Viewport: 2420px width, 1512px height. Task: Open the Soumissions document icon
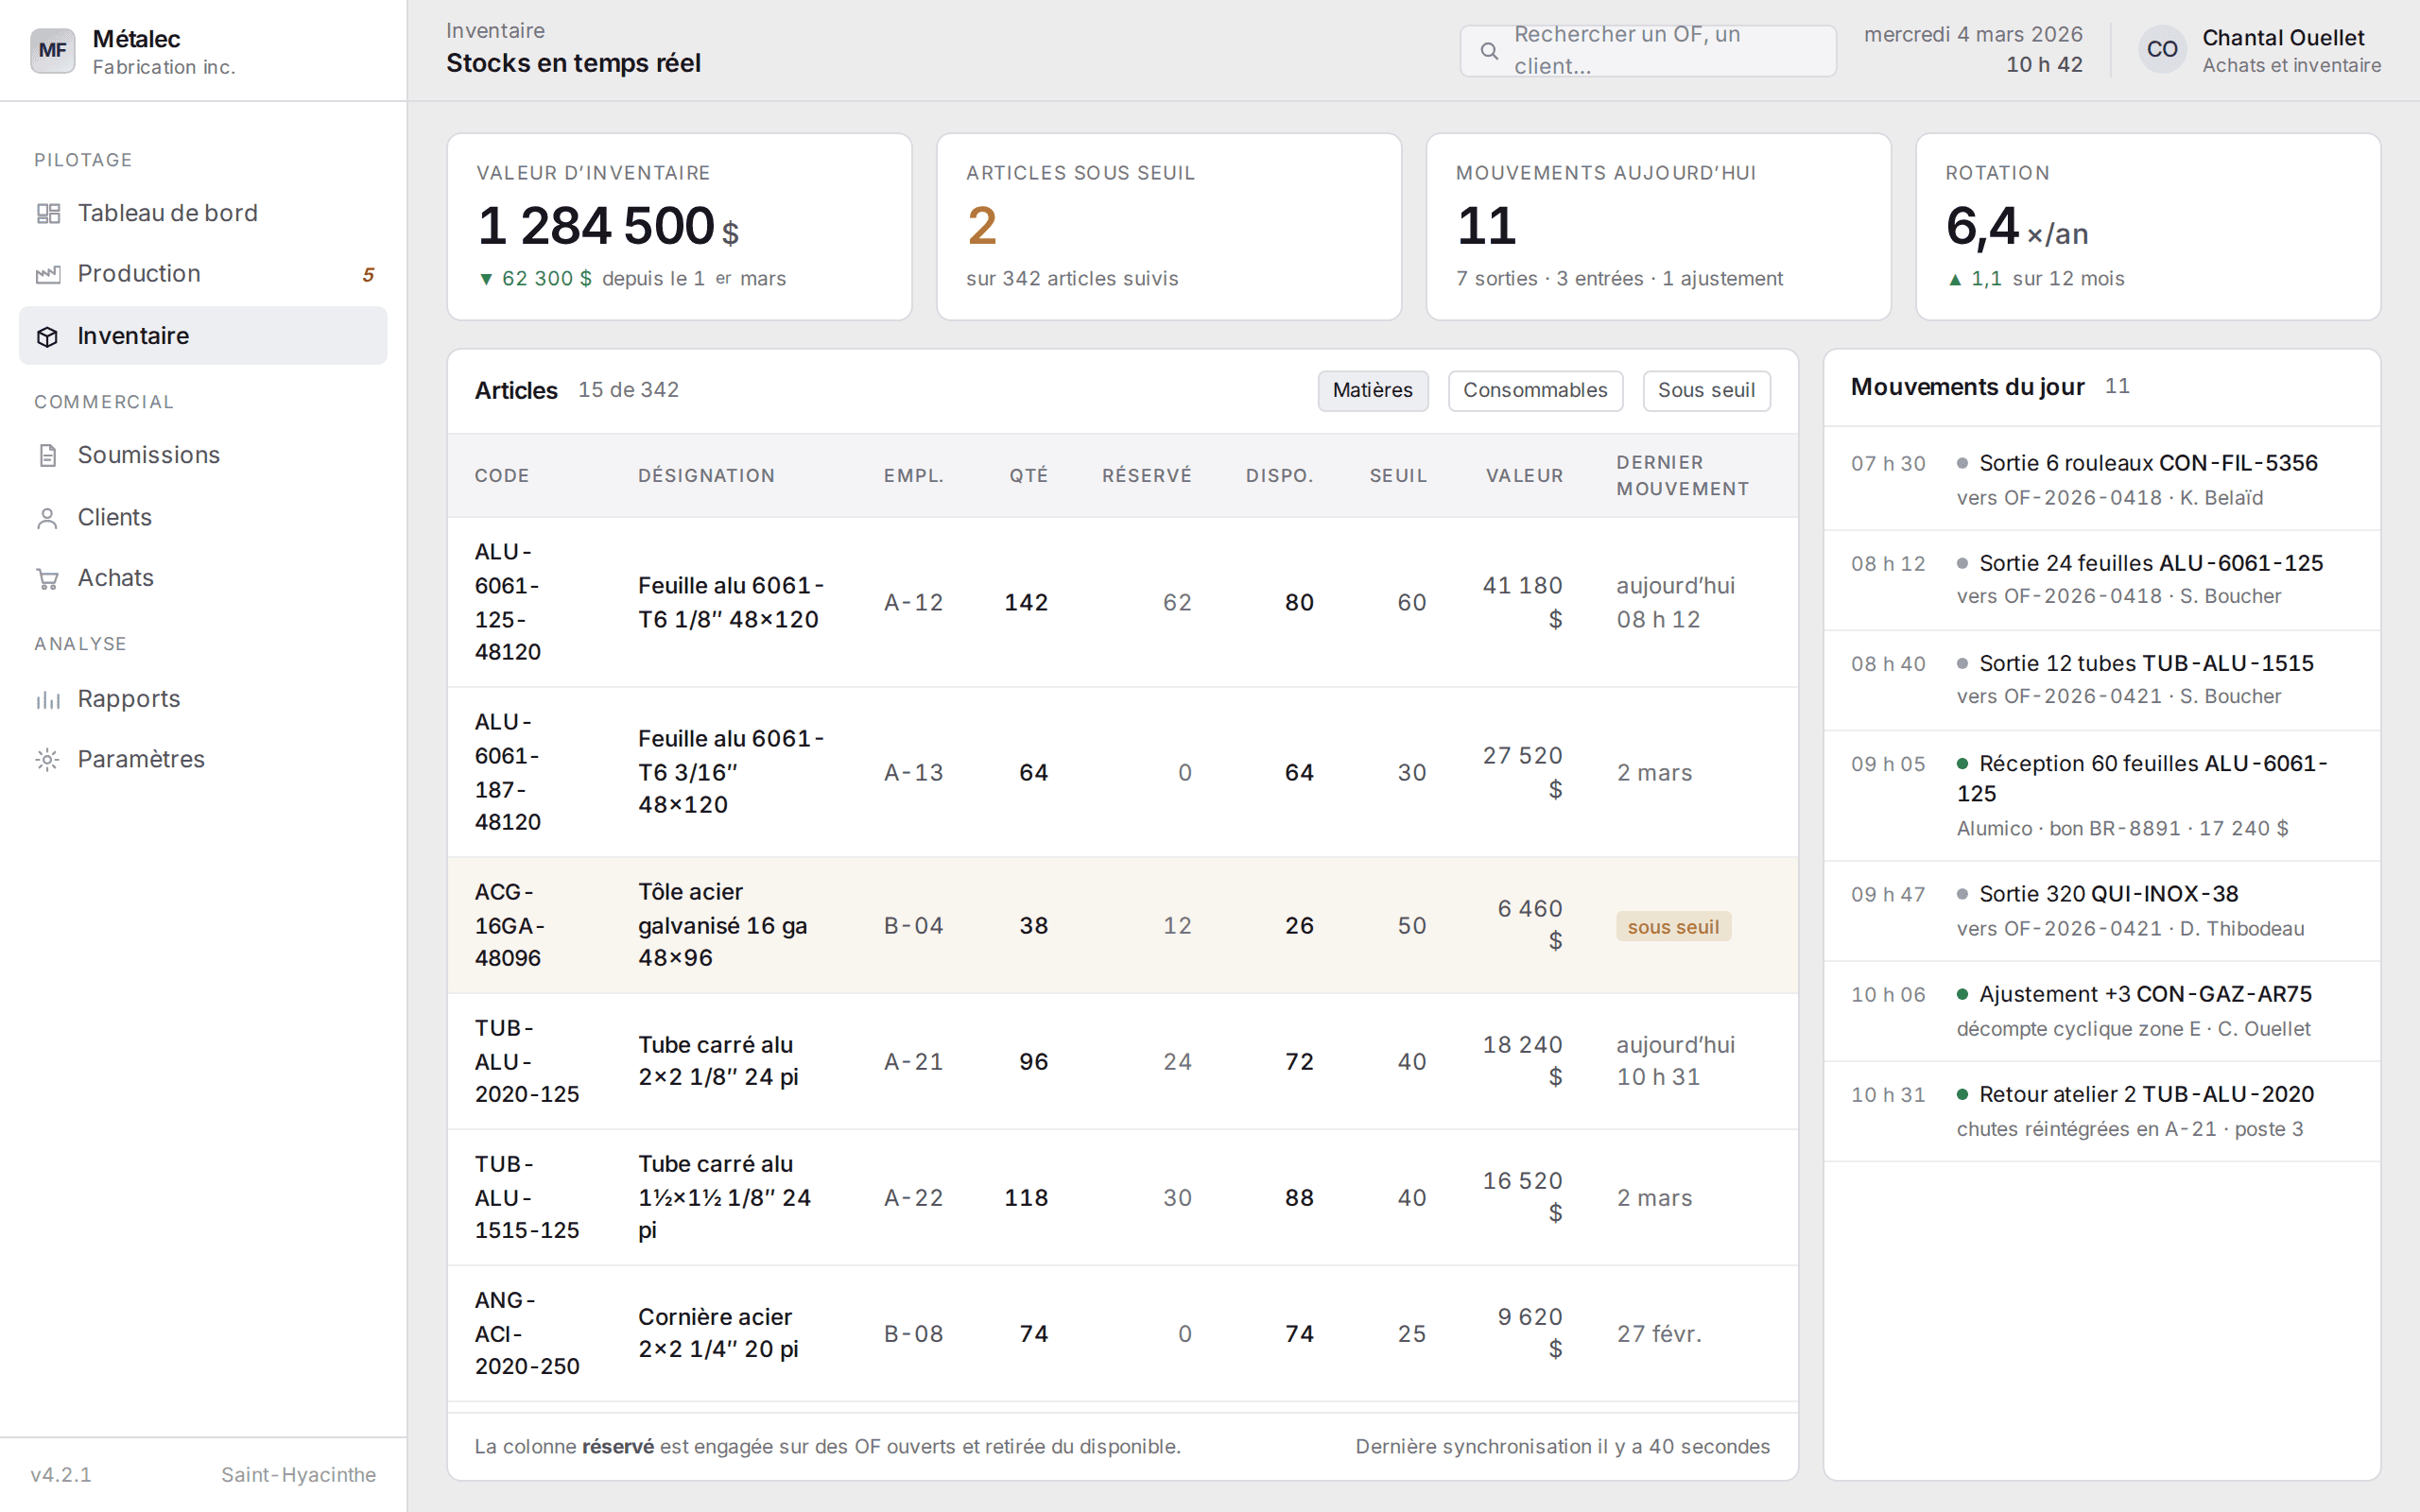(47, 455)
